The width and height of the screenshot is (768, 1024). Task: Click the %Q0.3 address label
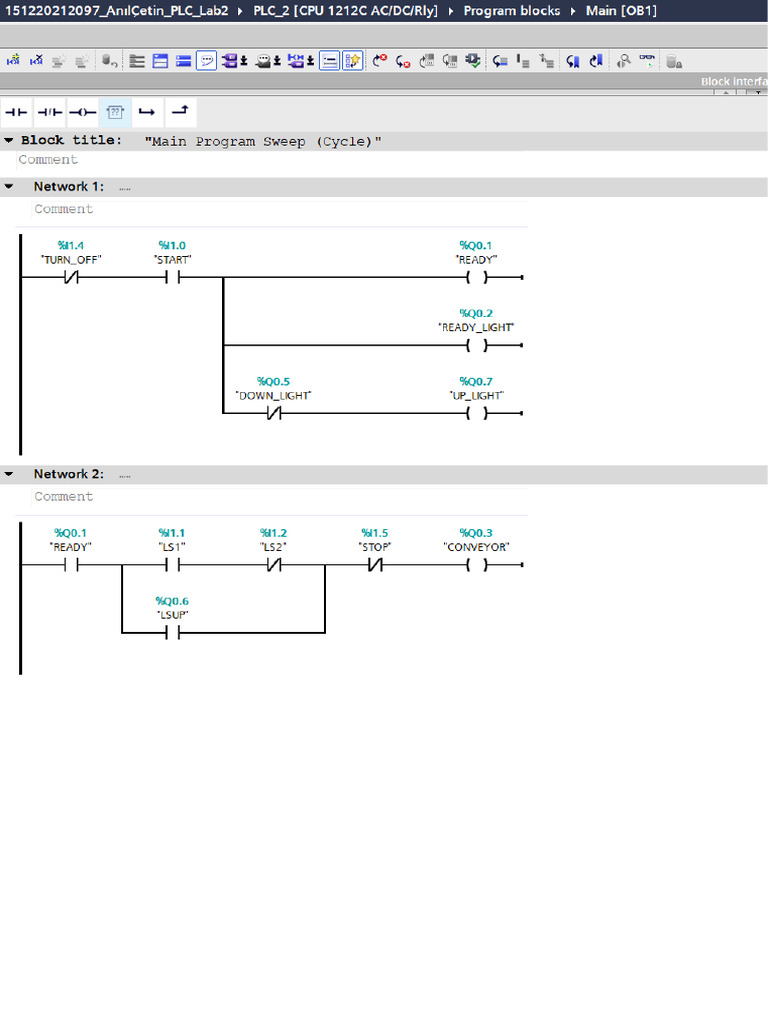tap(476, 533)
